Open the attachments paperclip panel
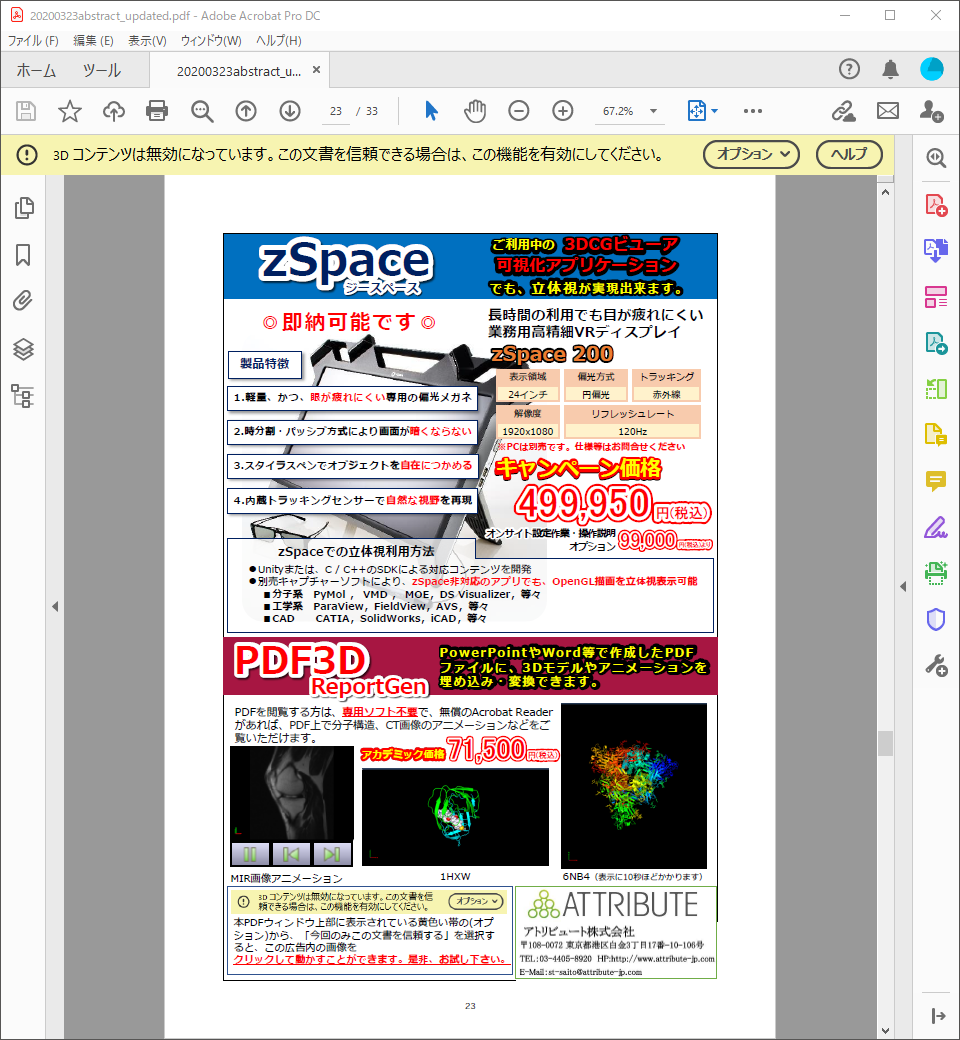Image resolution: width=960 pixels, height=1040 pixels. 23,301
